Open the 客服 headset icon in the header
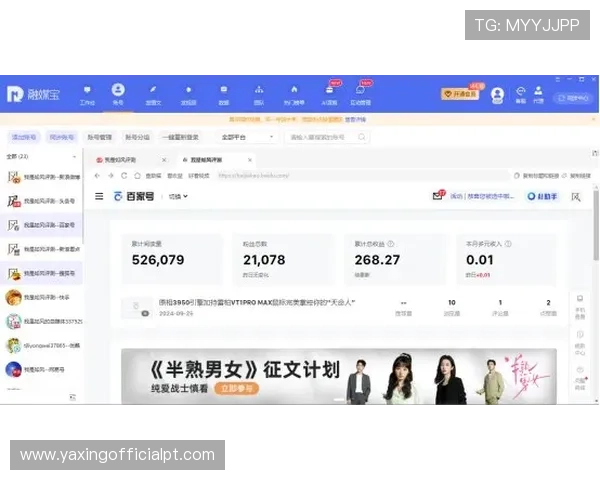The height and width of the screenshot is (480, 600). point(520,91)
